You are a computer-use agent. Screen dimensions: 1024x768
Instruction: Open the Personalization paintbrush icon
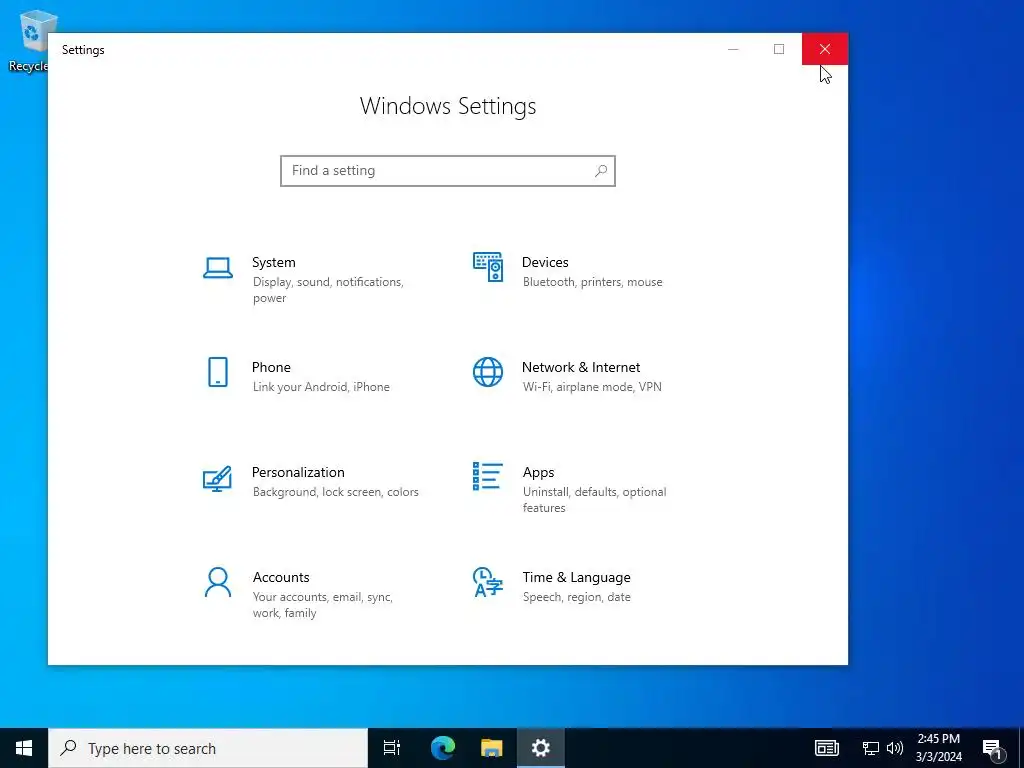point(217,479)
